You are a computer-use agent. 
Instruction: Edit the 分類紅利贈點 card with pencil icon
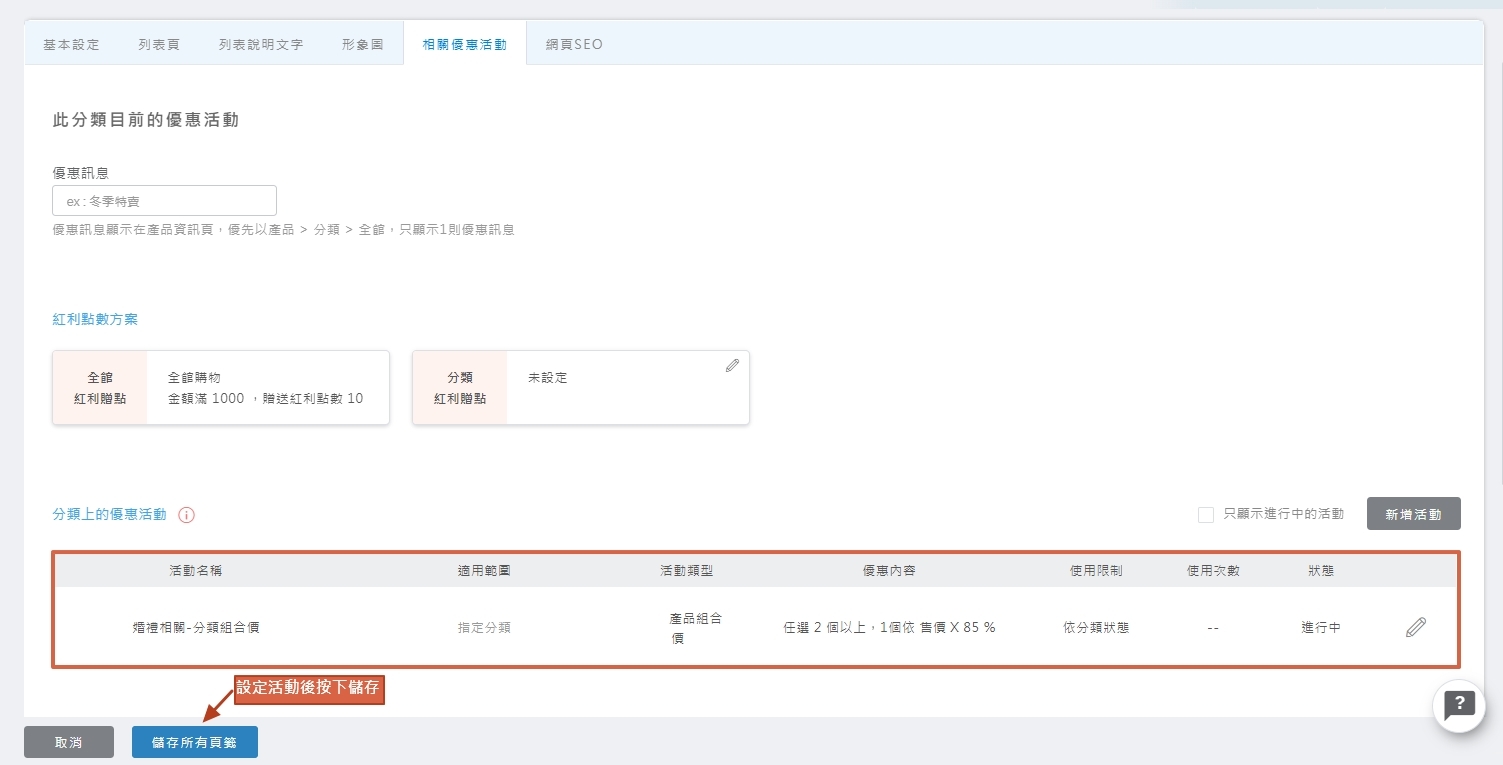click(732, 366)
